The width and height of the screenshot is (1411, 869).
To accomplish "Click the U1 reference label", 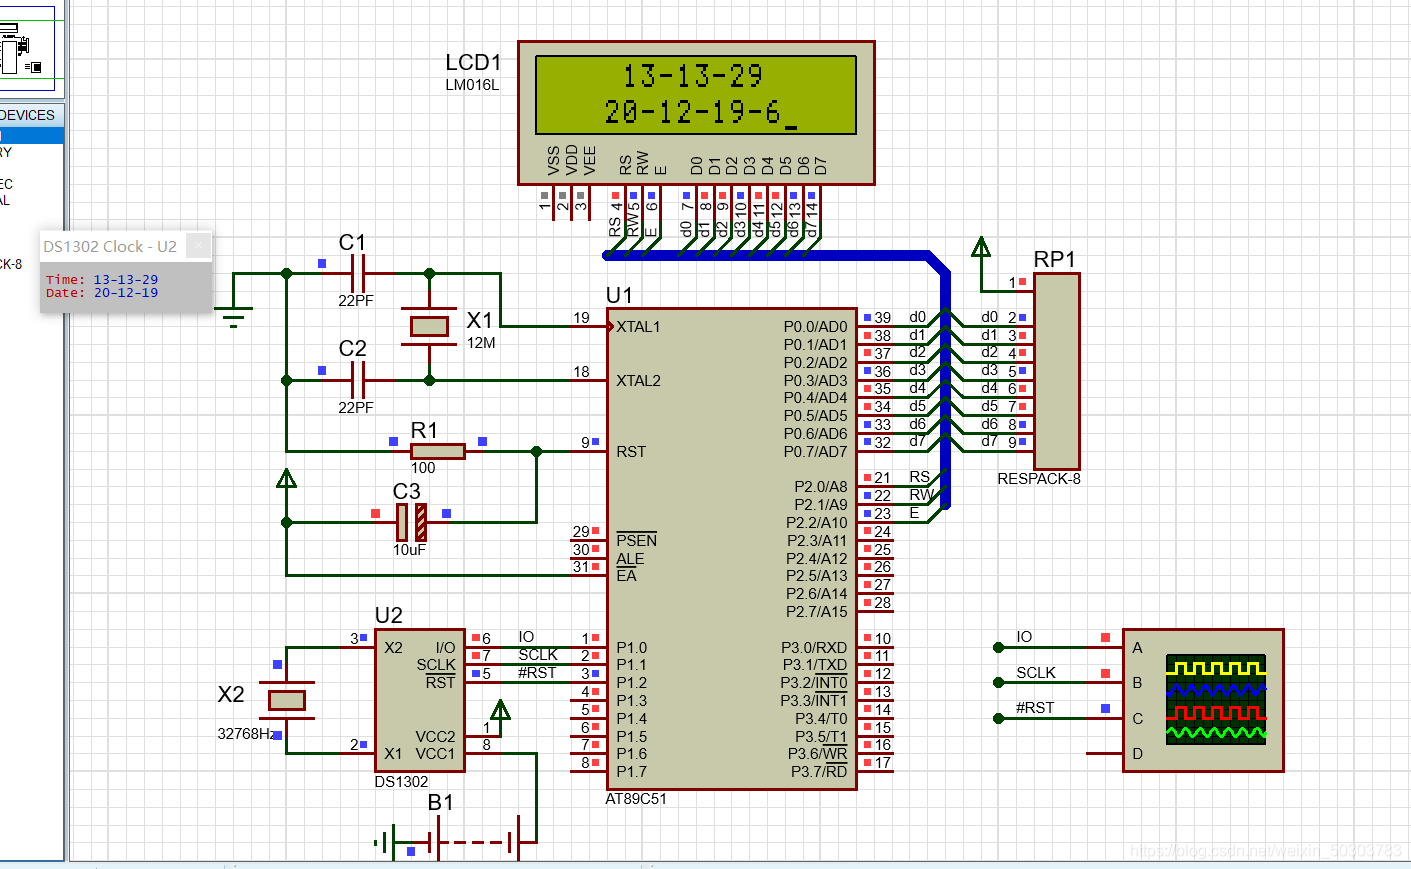I will 620,295.
